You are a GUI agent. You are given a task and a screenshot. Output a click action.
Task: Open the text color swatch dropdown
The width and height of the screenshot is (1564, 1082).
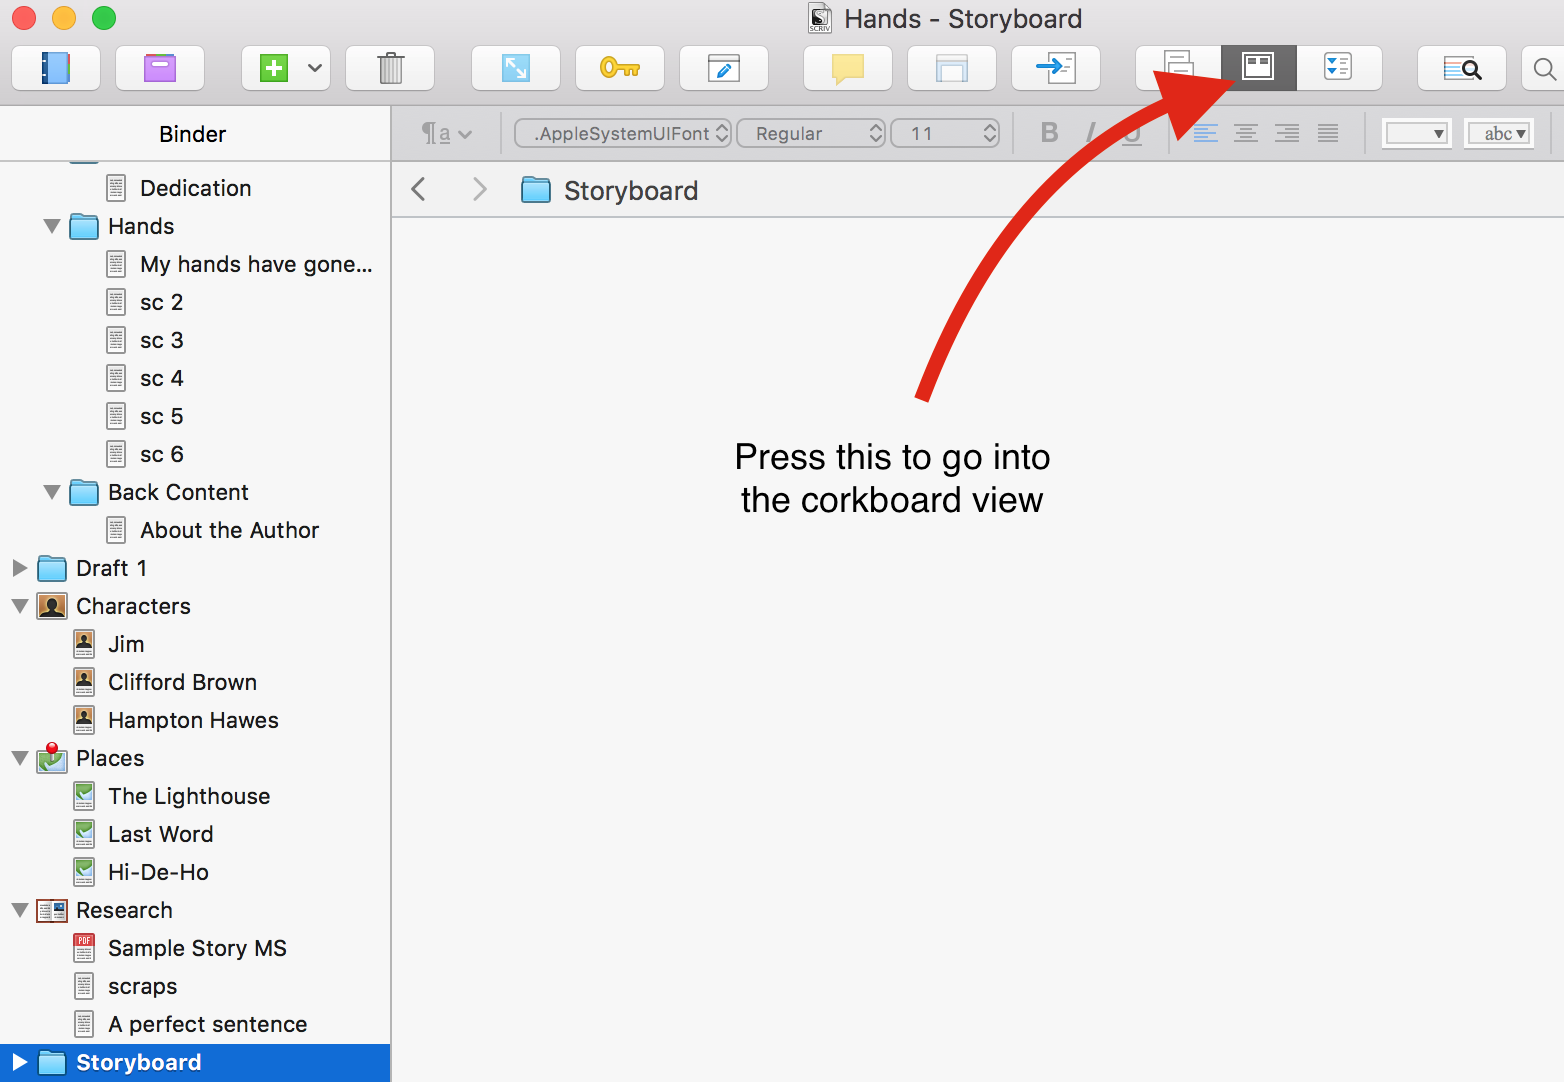[x=1416, y=133]
